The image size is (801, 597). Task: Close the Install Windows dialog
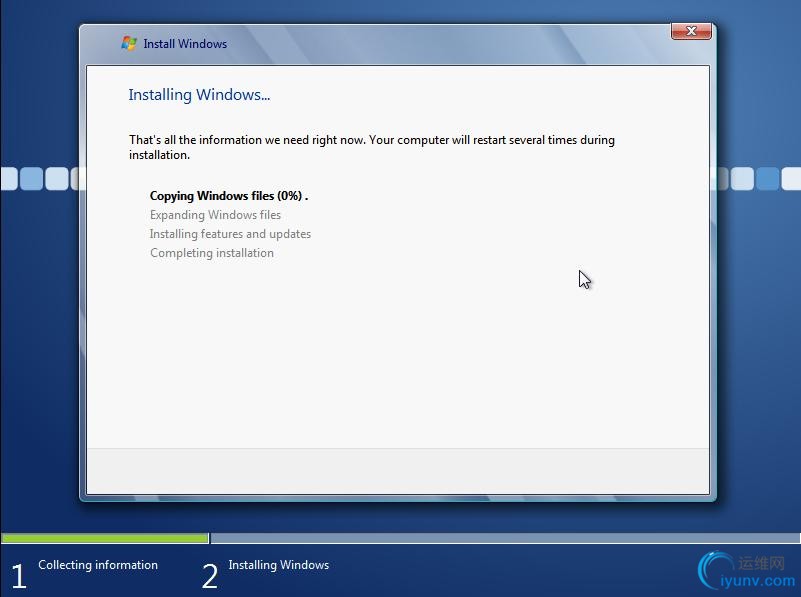pos(691,31)
